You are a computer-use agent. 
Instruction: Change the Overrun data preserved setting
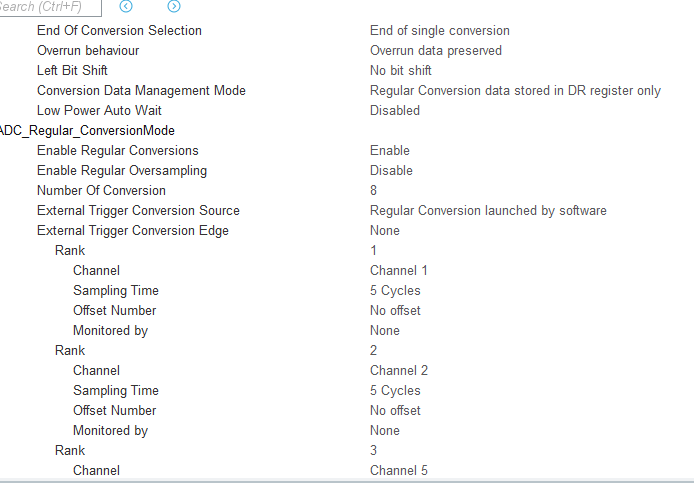tap(435, 51)
